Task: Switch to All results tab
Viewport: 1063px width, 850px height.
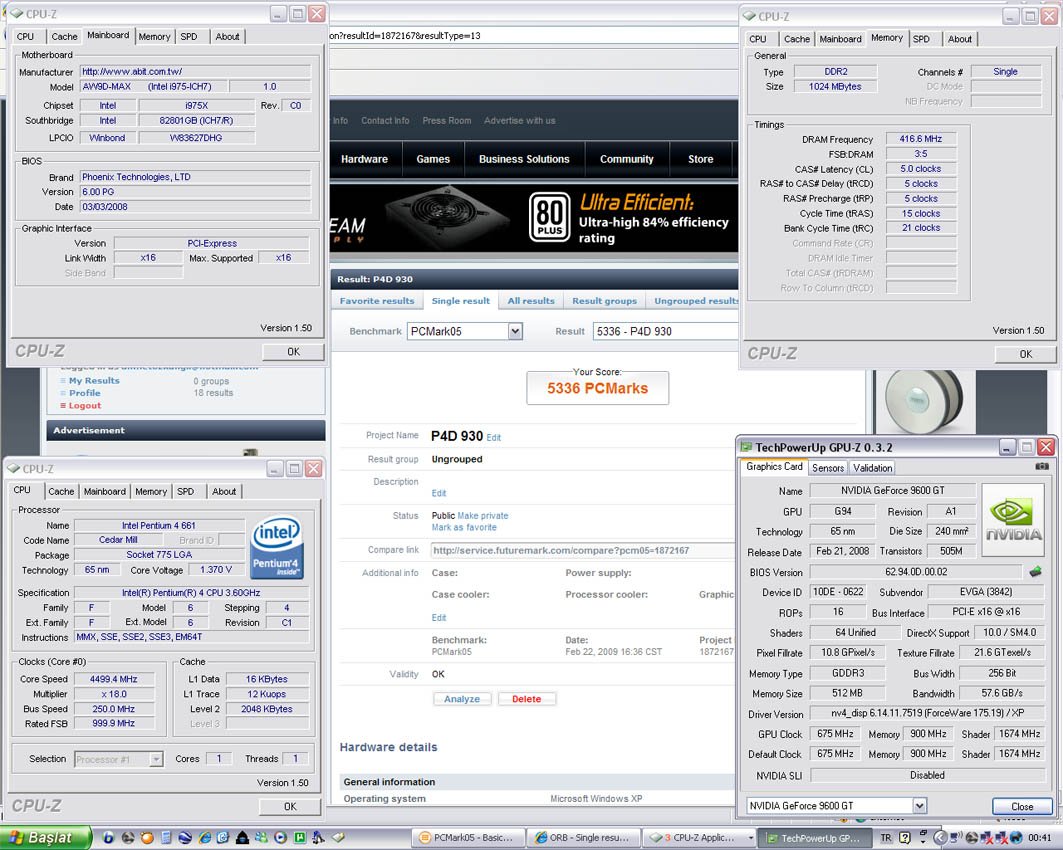Action: pos(531,301)
